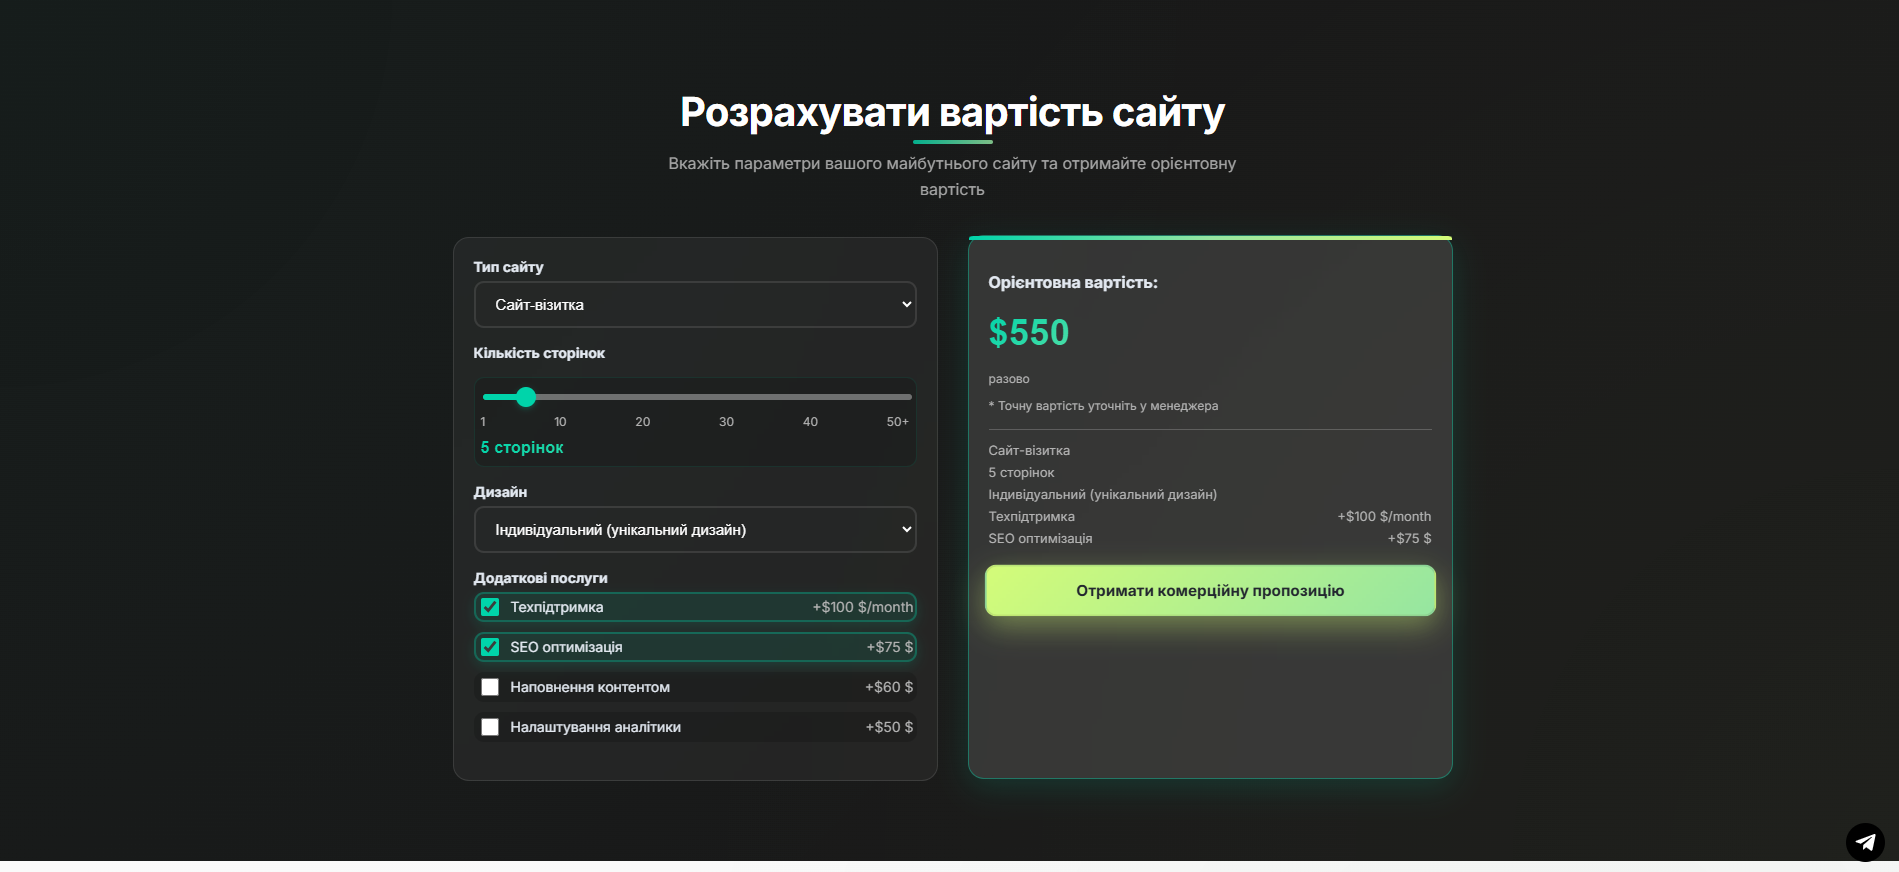Click 'Сайт-візитка' line in summary panel
The height and width of the screenshot is (872, 1899).
coord(1029,451)
